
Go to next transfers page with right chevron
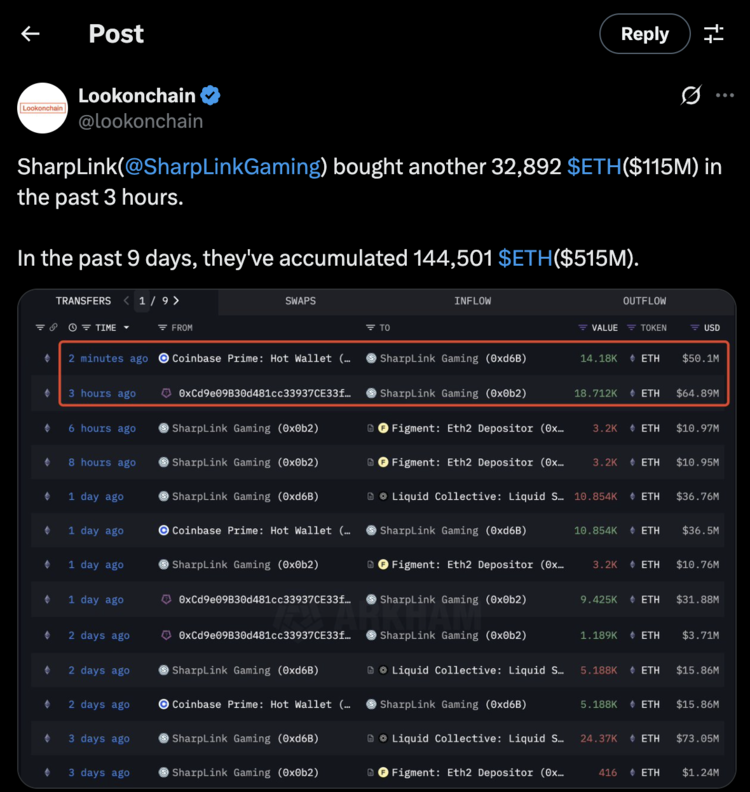(176, 301)
